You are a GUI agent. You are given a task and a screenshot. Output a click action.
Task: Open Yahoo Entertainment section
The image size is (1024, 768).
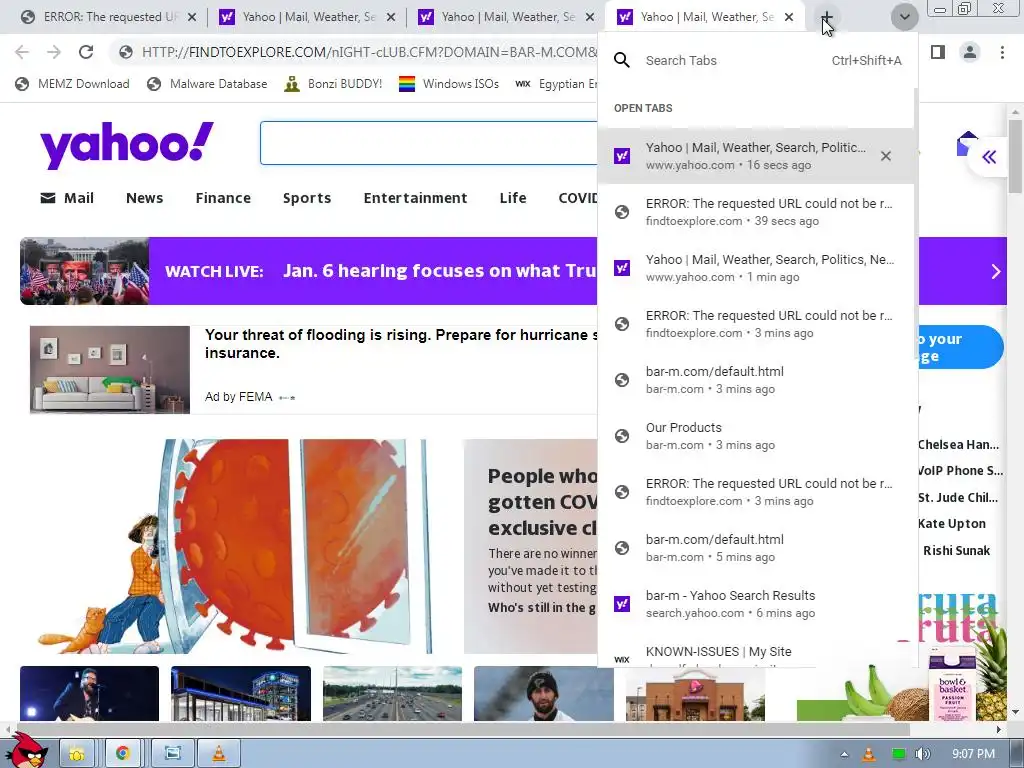415,198
